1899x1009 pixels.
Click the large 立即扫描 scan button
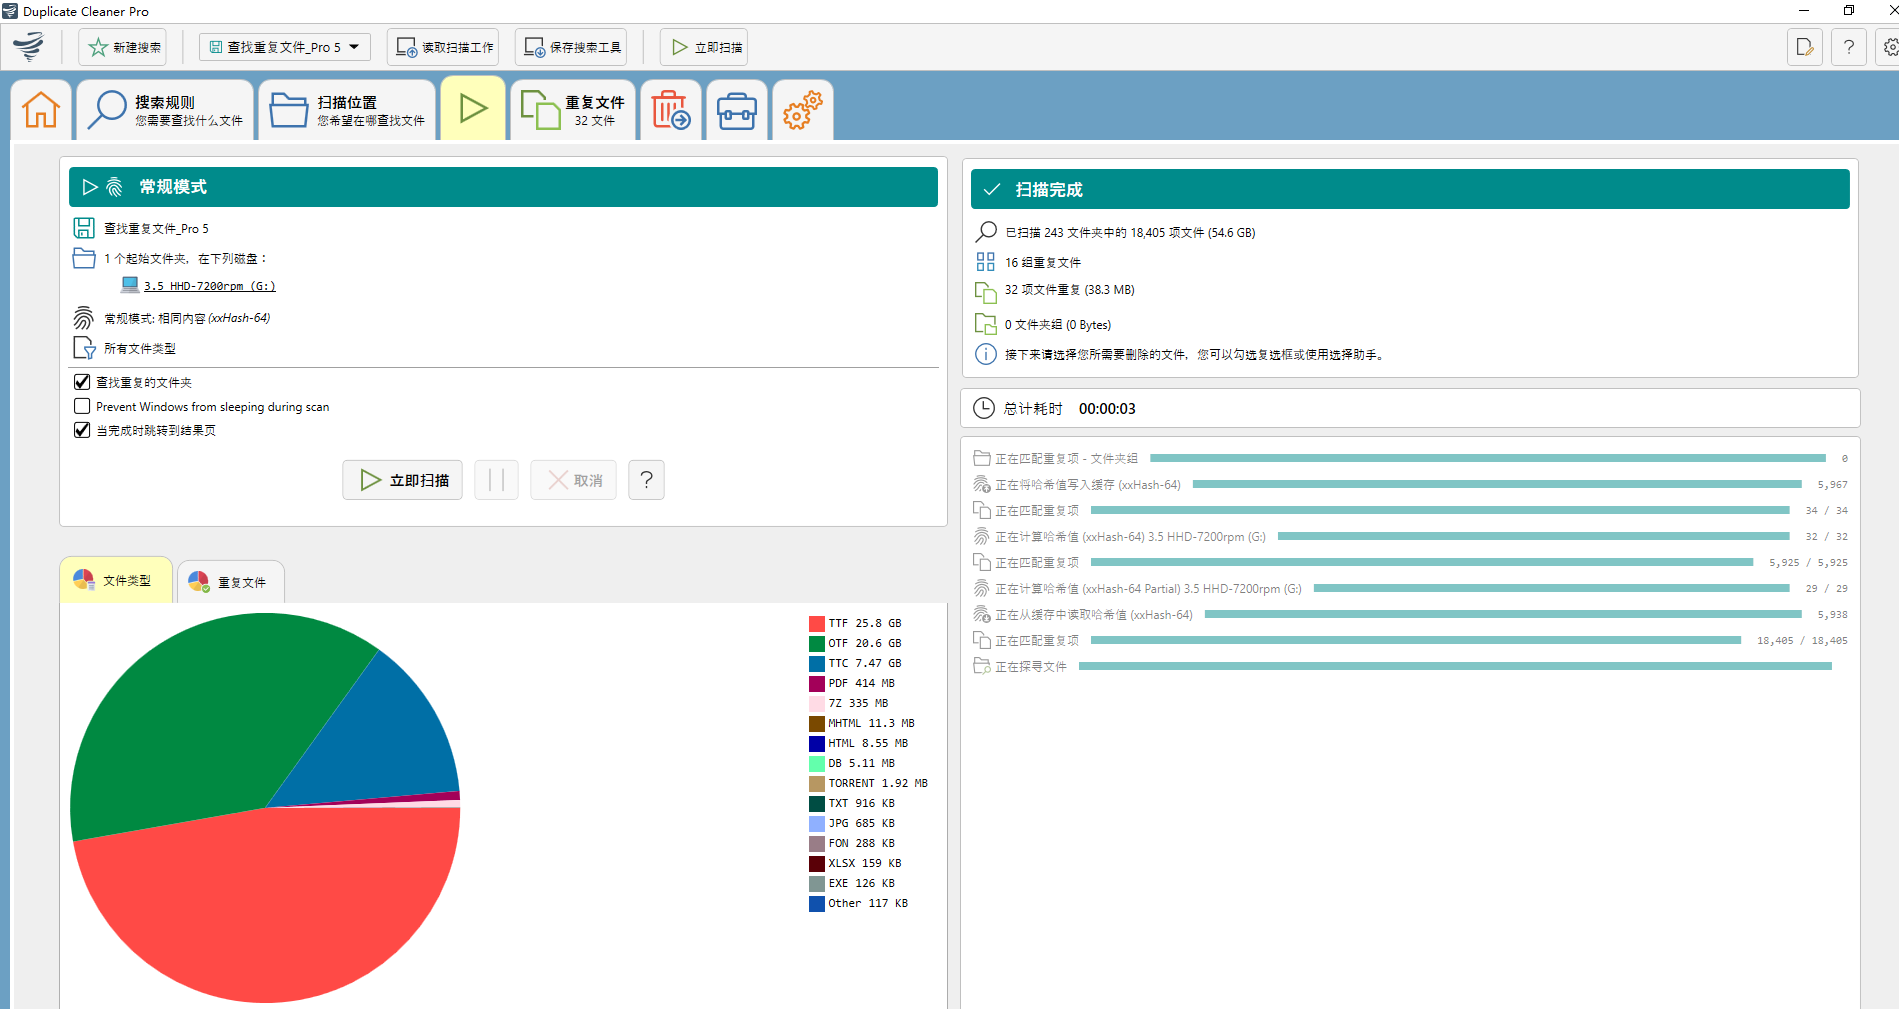pyautogui.click(x=403, y=480)
